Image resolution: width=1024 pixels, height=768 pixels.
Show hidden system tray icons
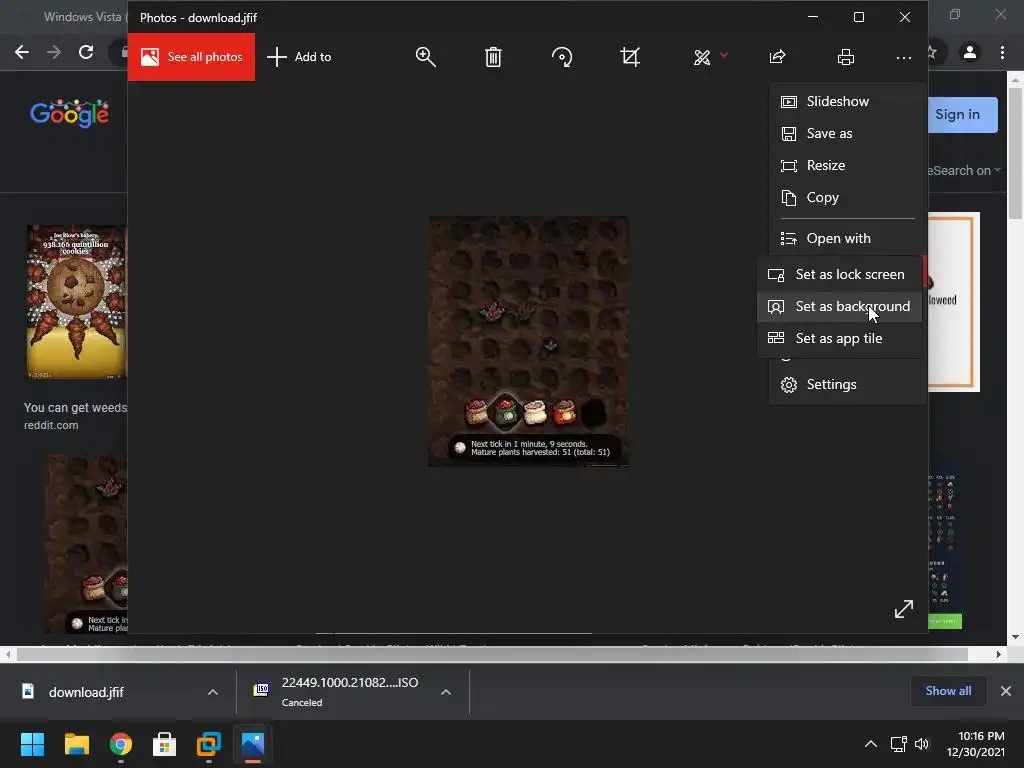(x=871, y=744)
